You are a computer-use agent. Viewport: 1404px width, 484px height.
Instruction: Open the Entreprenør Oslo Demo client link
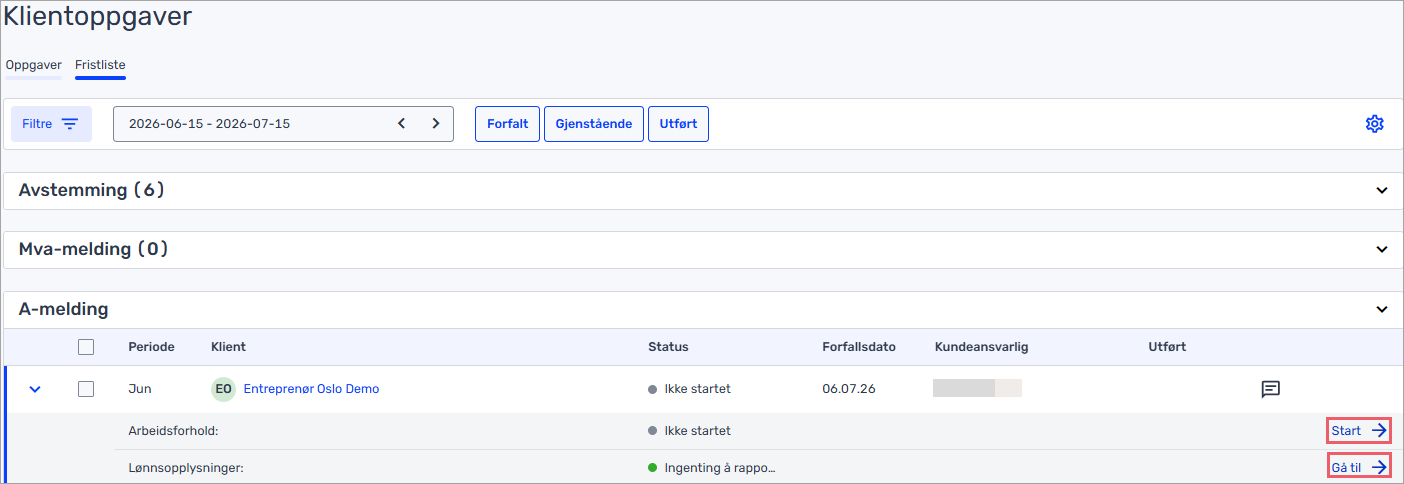[x=311, y=389]
